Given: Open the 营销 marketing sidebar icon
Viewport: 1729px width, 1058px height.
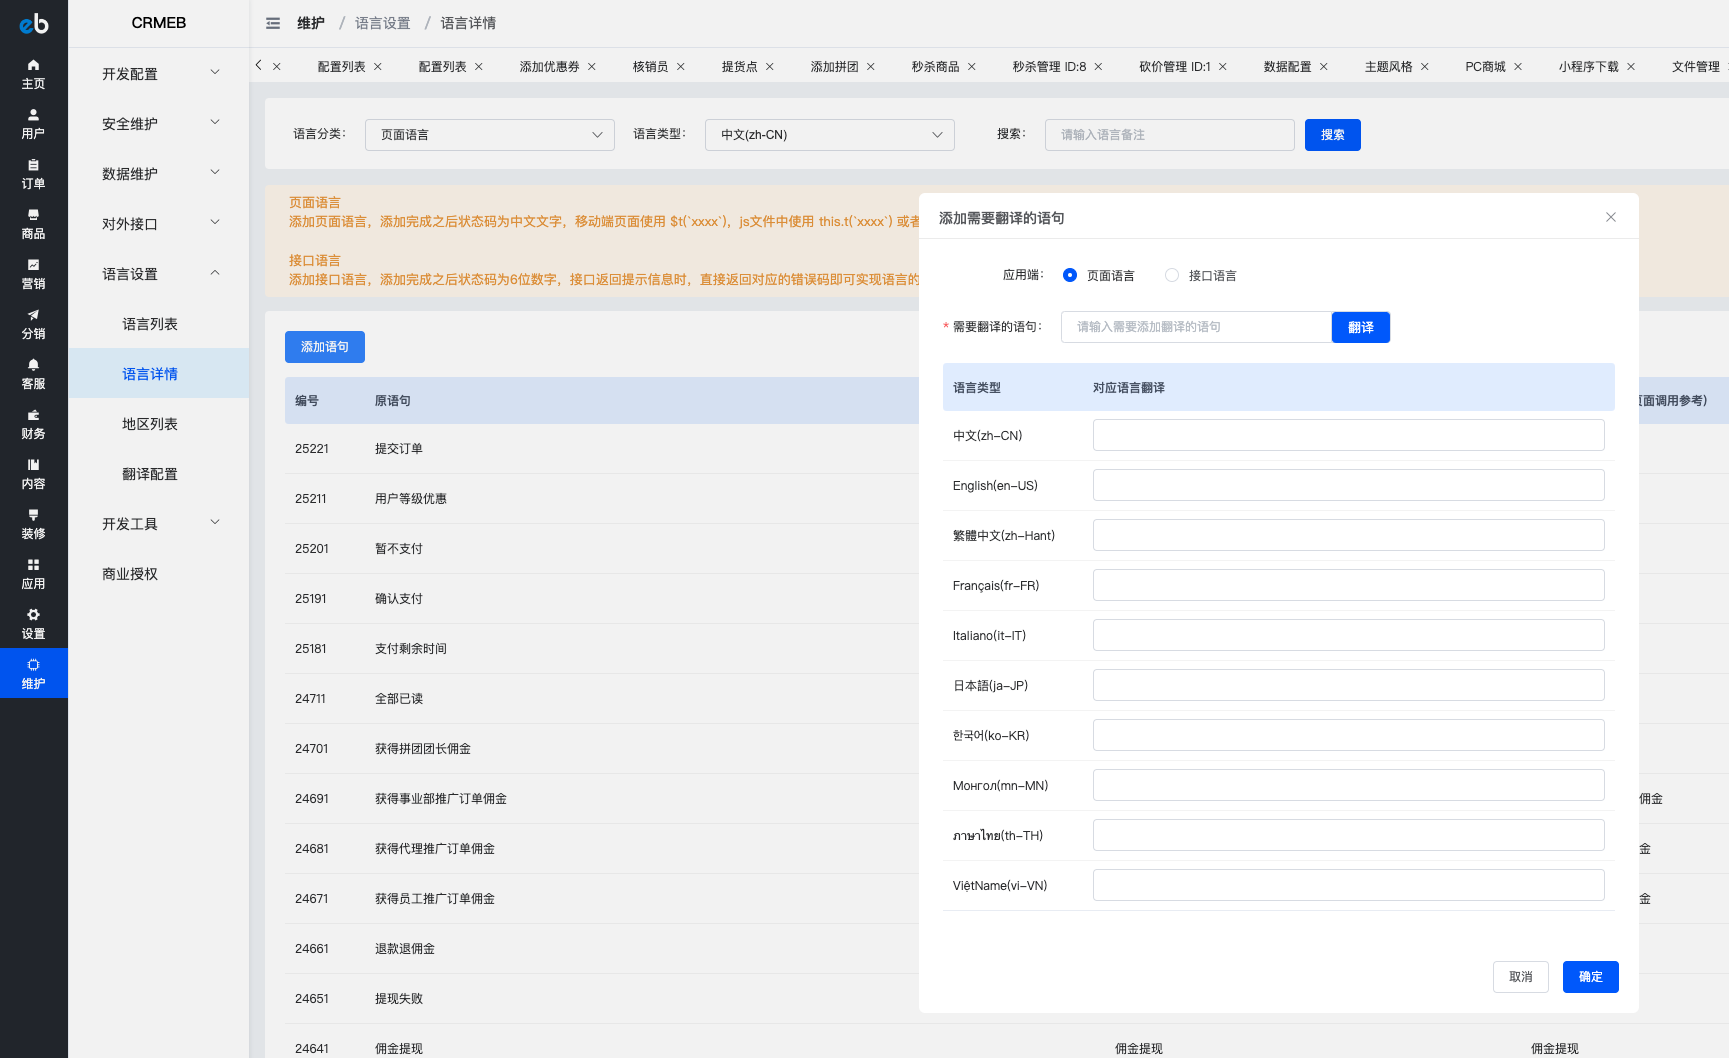Looking at the screenshot, I should [33, 273].
